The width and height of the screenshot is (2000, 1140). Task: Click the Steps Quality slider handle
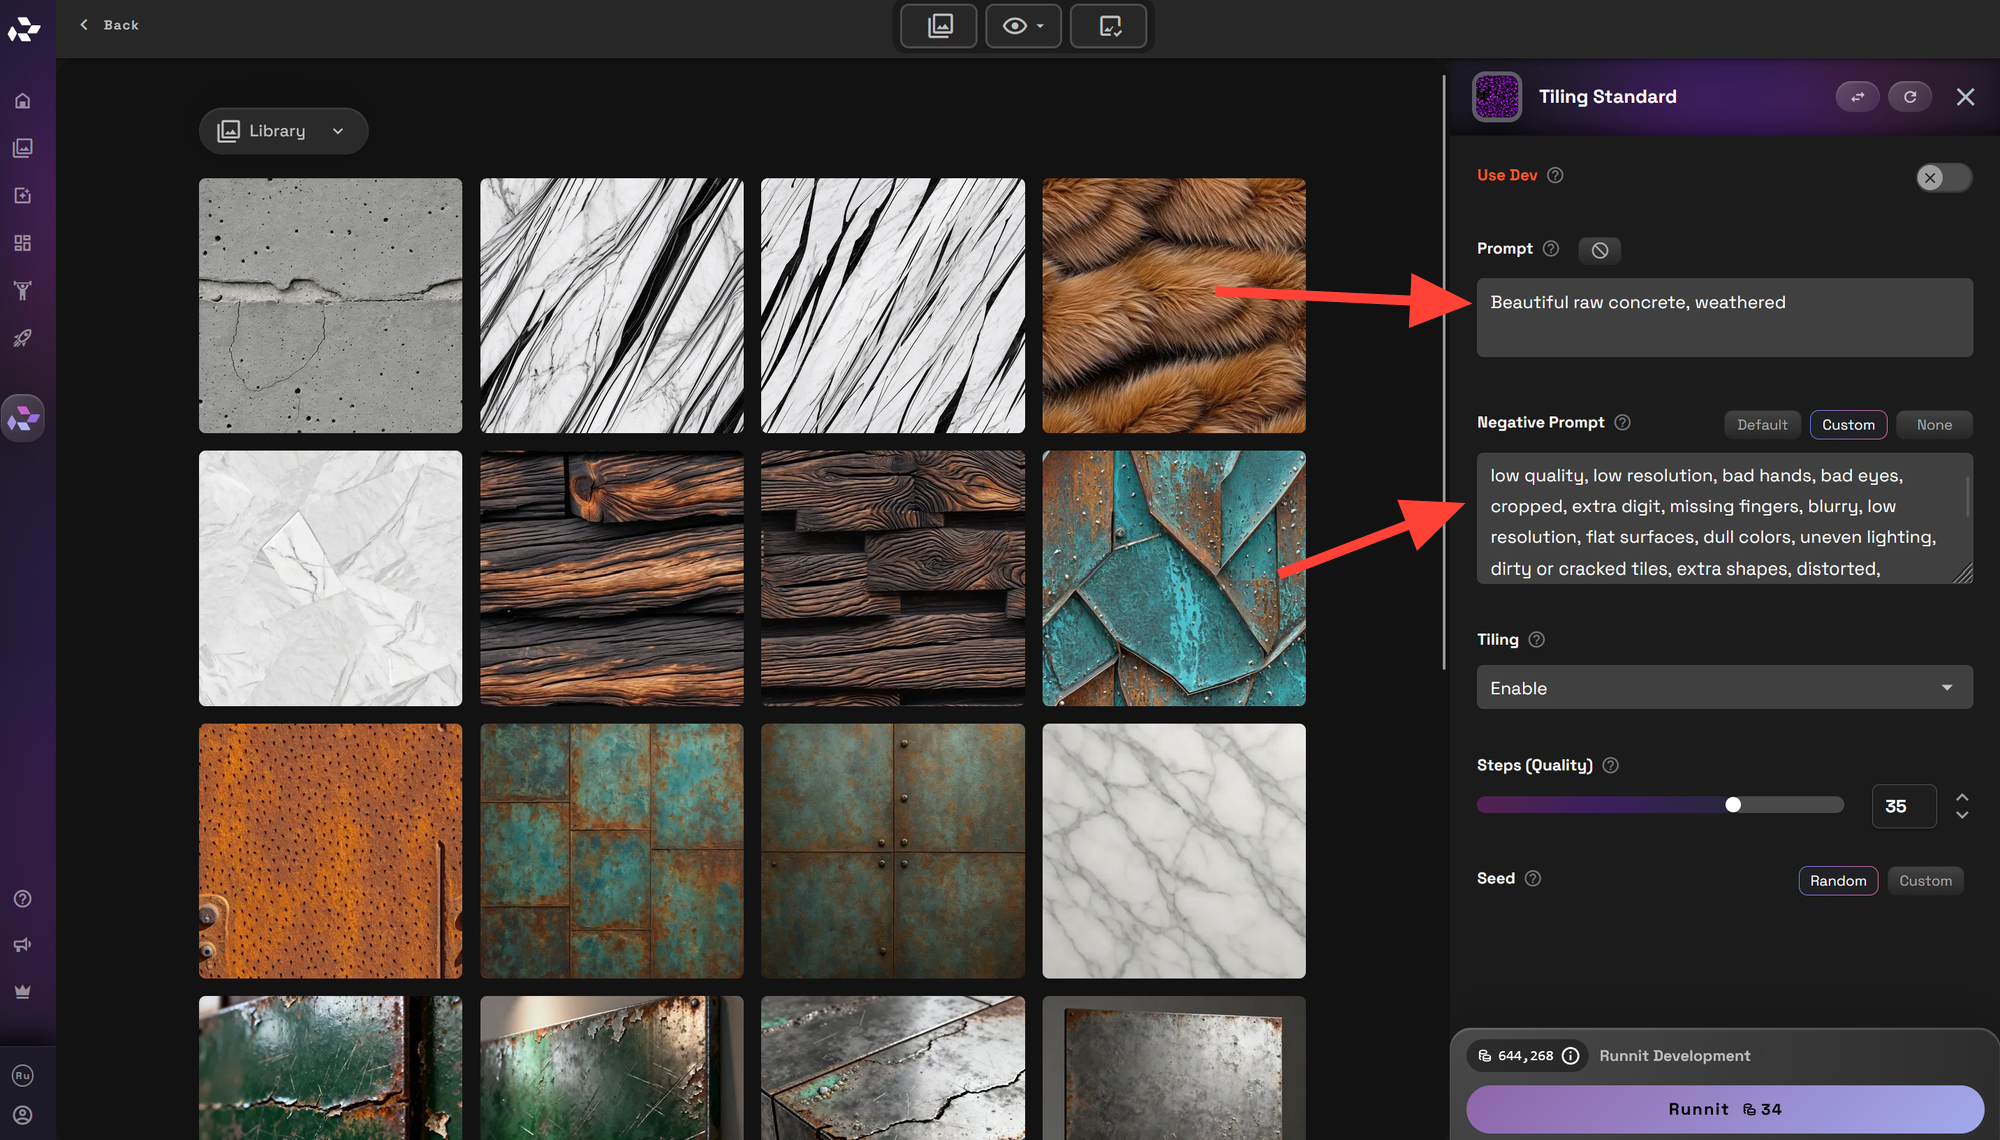[1733, 805]
